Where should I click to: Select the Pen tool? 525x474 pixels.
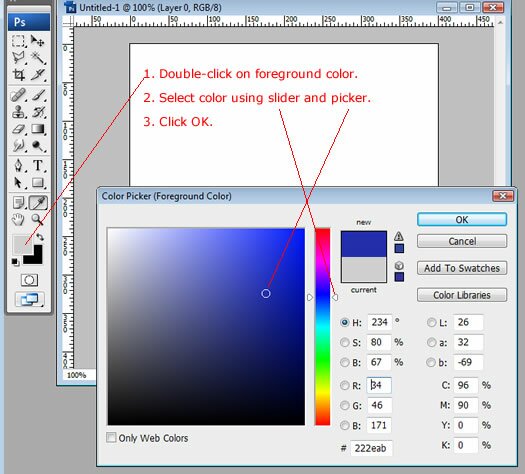[18, 165]
